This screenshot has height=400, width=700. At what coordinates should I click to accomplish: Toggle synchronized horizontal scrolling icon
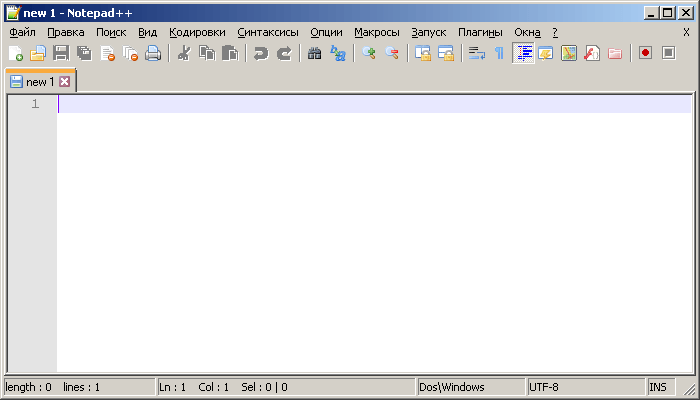coord(446,53)
